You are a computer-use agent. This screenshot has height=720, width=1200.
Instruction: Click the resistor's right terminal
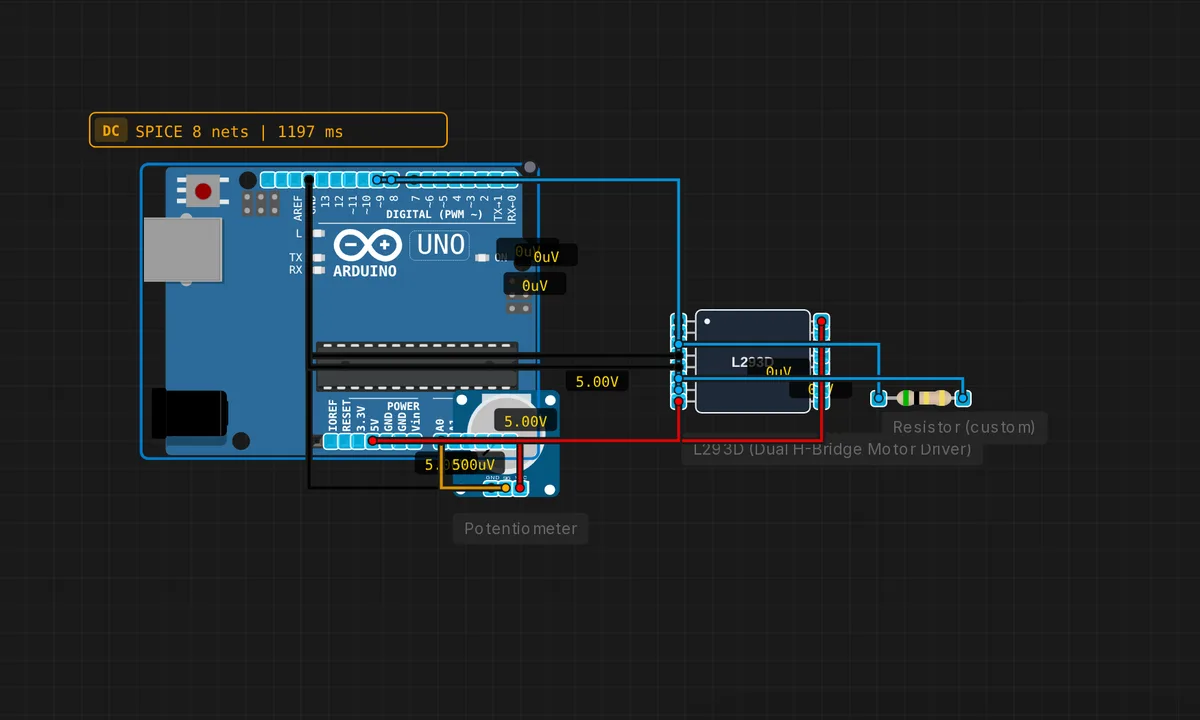[963, 399]
